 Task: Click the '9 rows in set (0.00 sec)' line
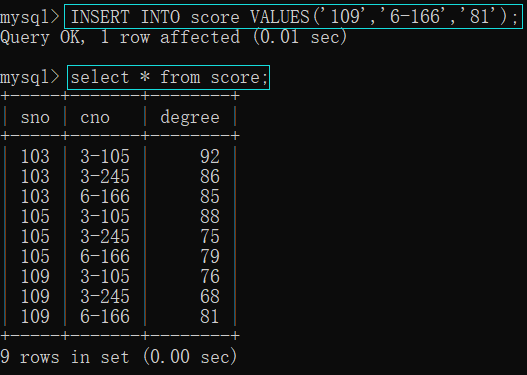(x=119, y=357)
